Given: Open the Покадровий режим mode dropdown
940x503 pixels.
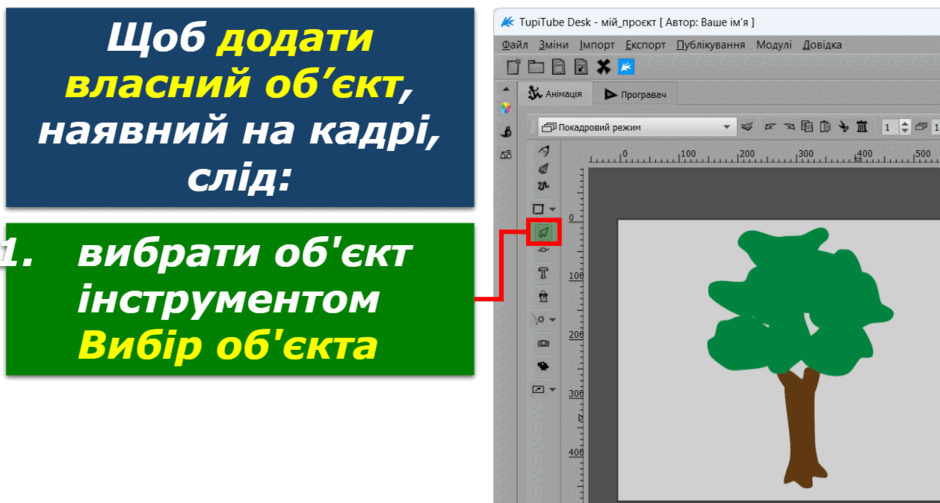Looking at the screenshot, I should 637,127.
